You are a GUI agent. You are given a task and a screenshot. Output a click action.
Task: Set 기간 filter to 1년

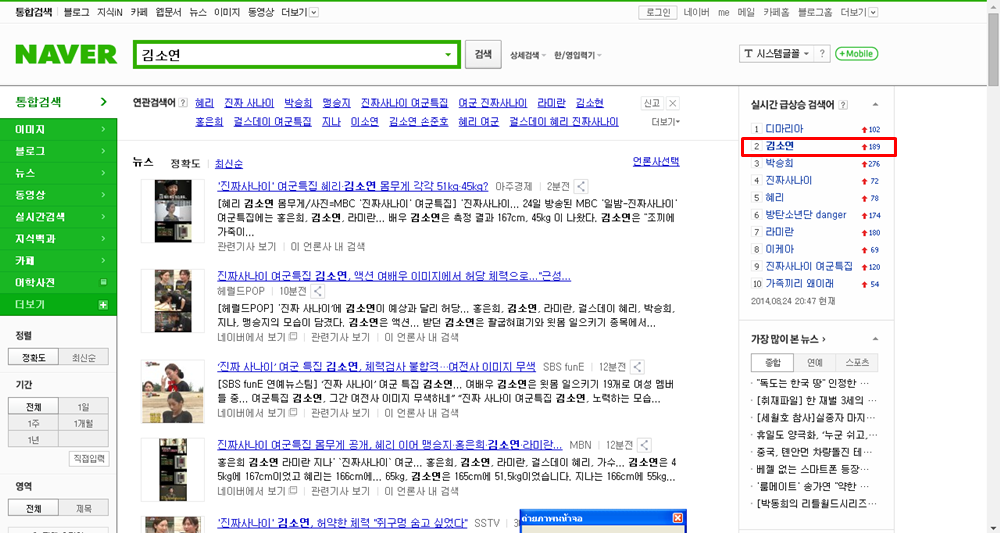coord(33,440)
